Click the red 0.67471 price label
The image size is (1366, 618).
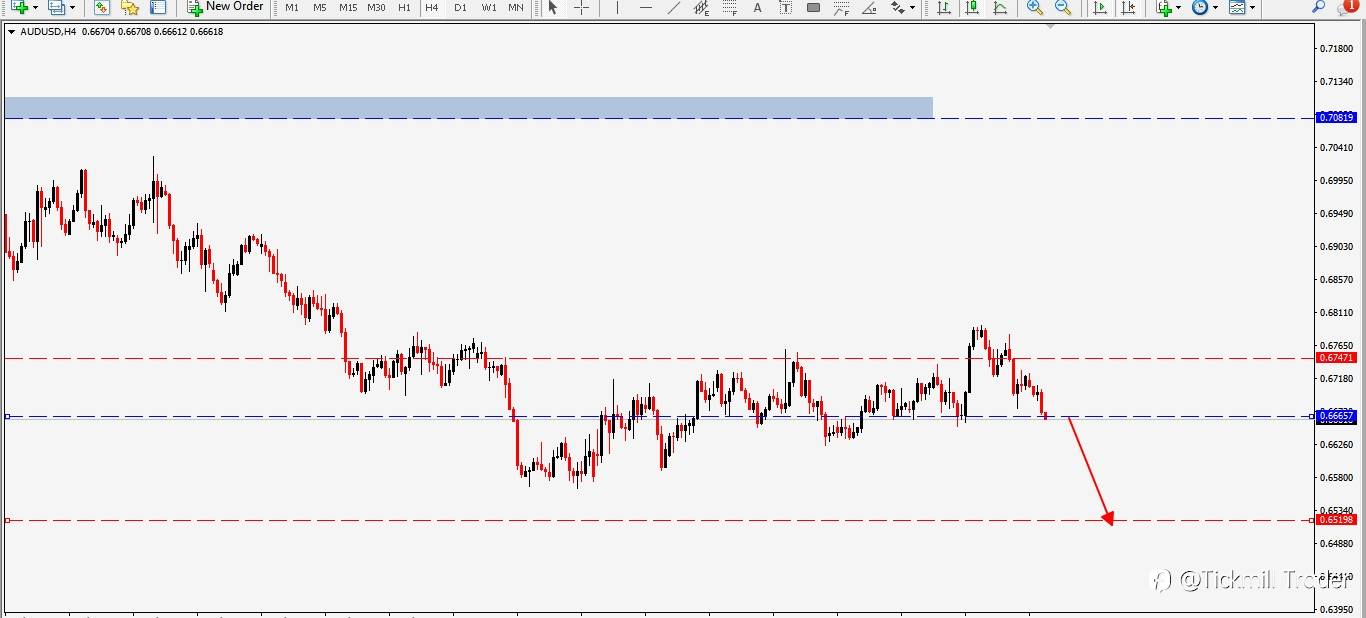(1336, 357)
